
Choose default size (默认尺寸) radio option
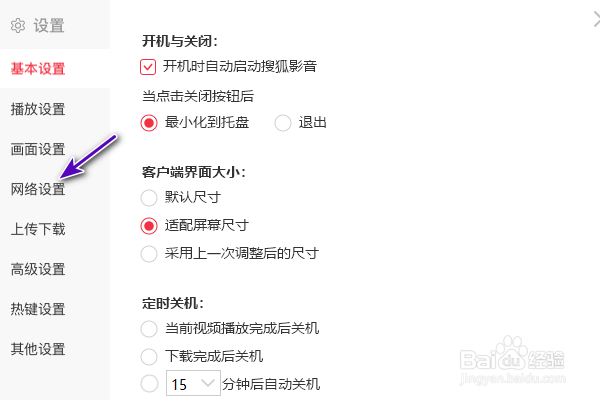pyautogui.click(x=149, y=197)
